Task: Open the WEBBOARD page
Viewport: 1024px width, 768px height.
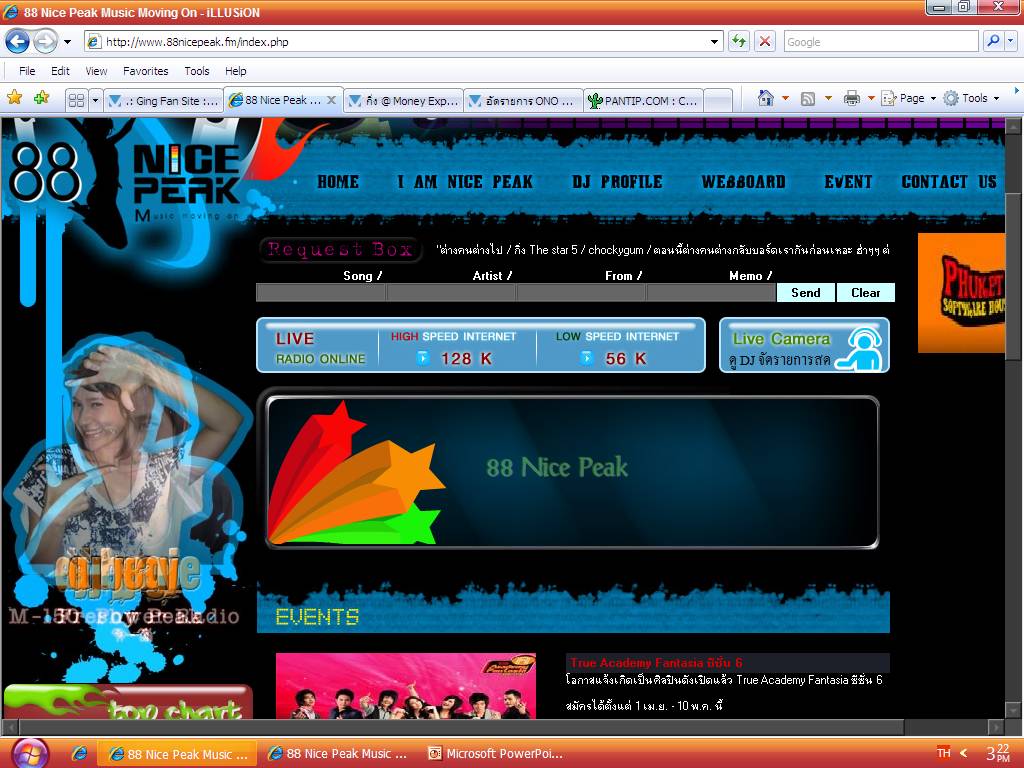Action: [743, 182]
